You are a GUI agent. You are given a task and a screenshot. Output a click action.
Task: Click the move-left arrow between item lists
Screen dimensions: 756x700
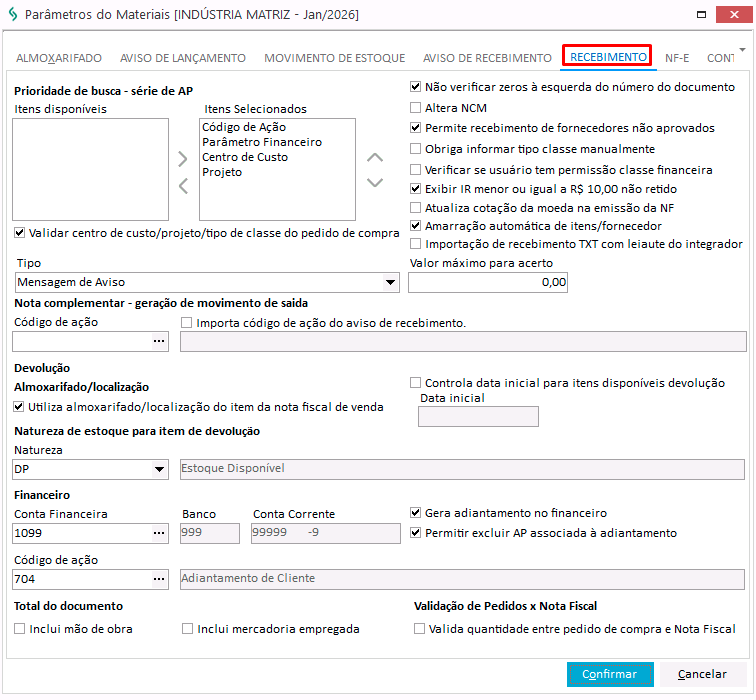pos(183,186)
